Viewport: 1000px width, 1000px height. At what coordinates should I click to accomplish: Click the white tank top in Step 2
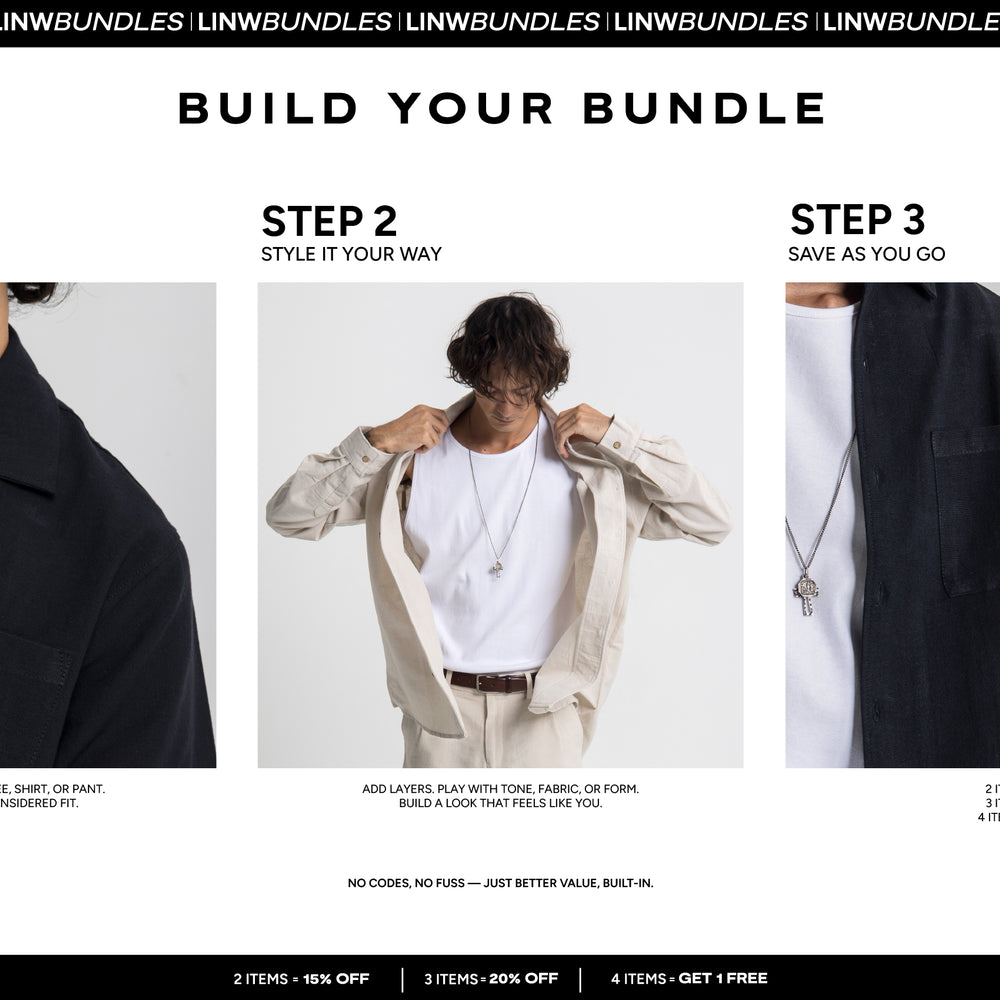pyautogui.click(x=491, y=548)
